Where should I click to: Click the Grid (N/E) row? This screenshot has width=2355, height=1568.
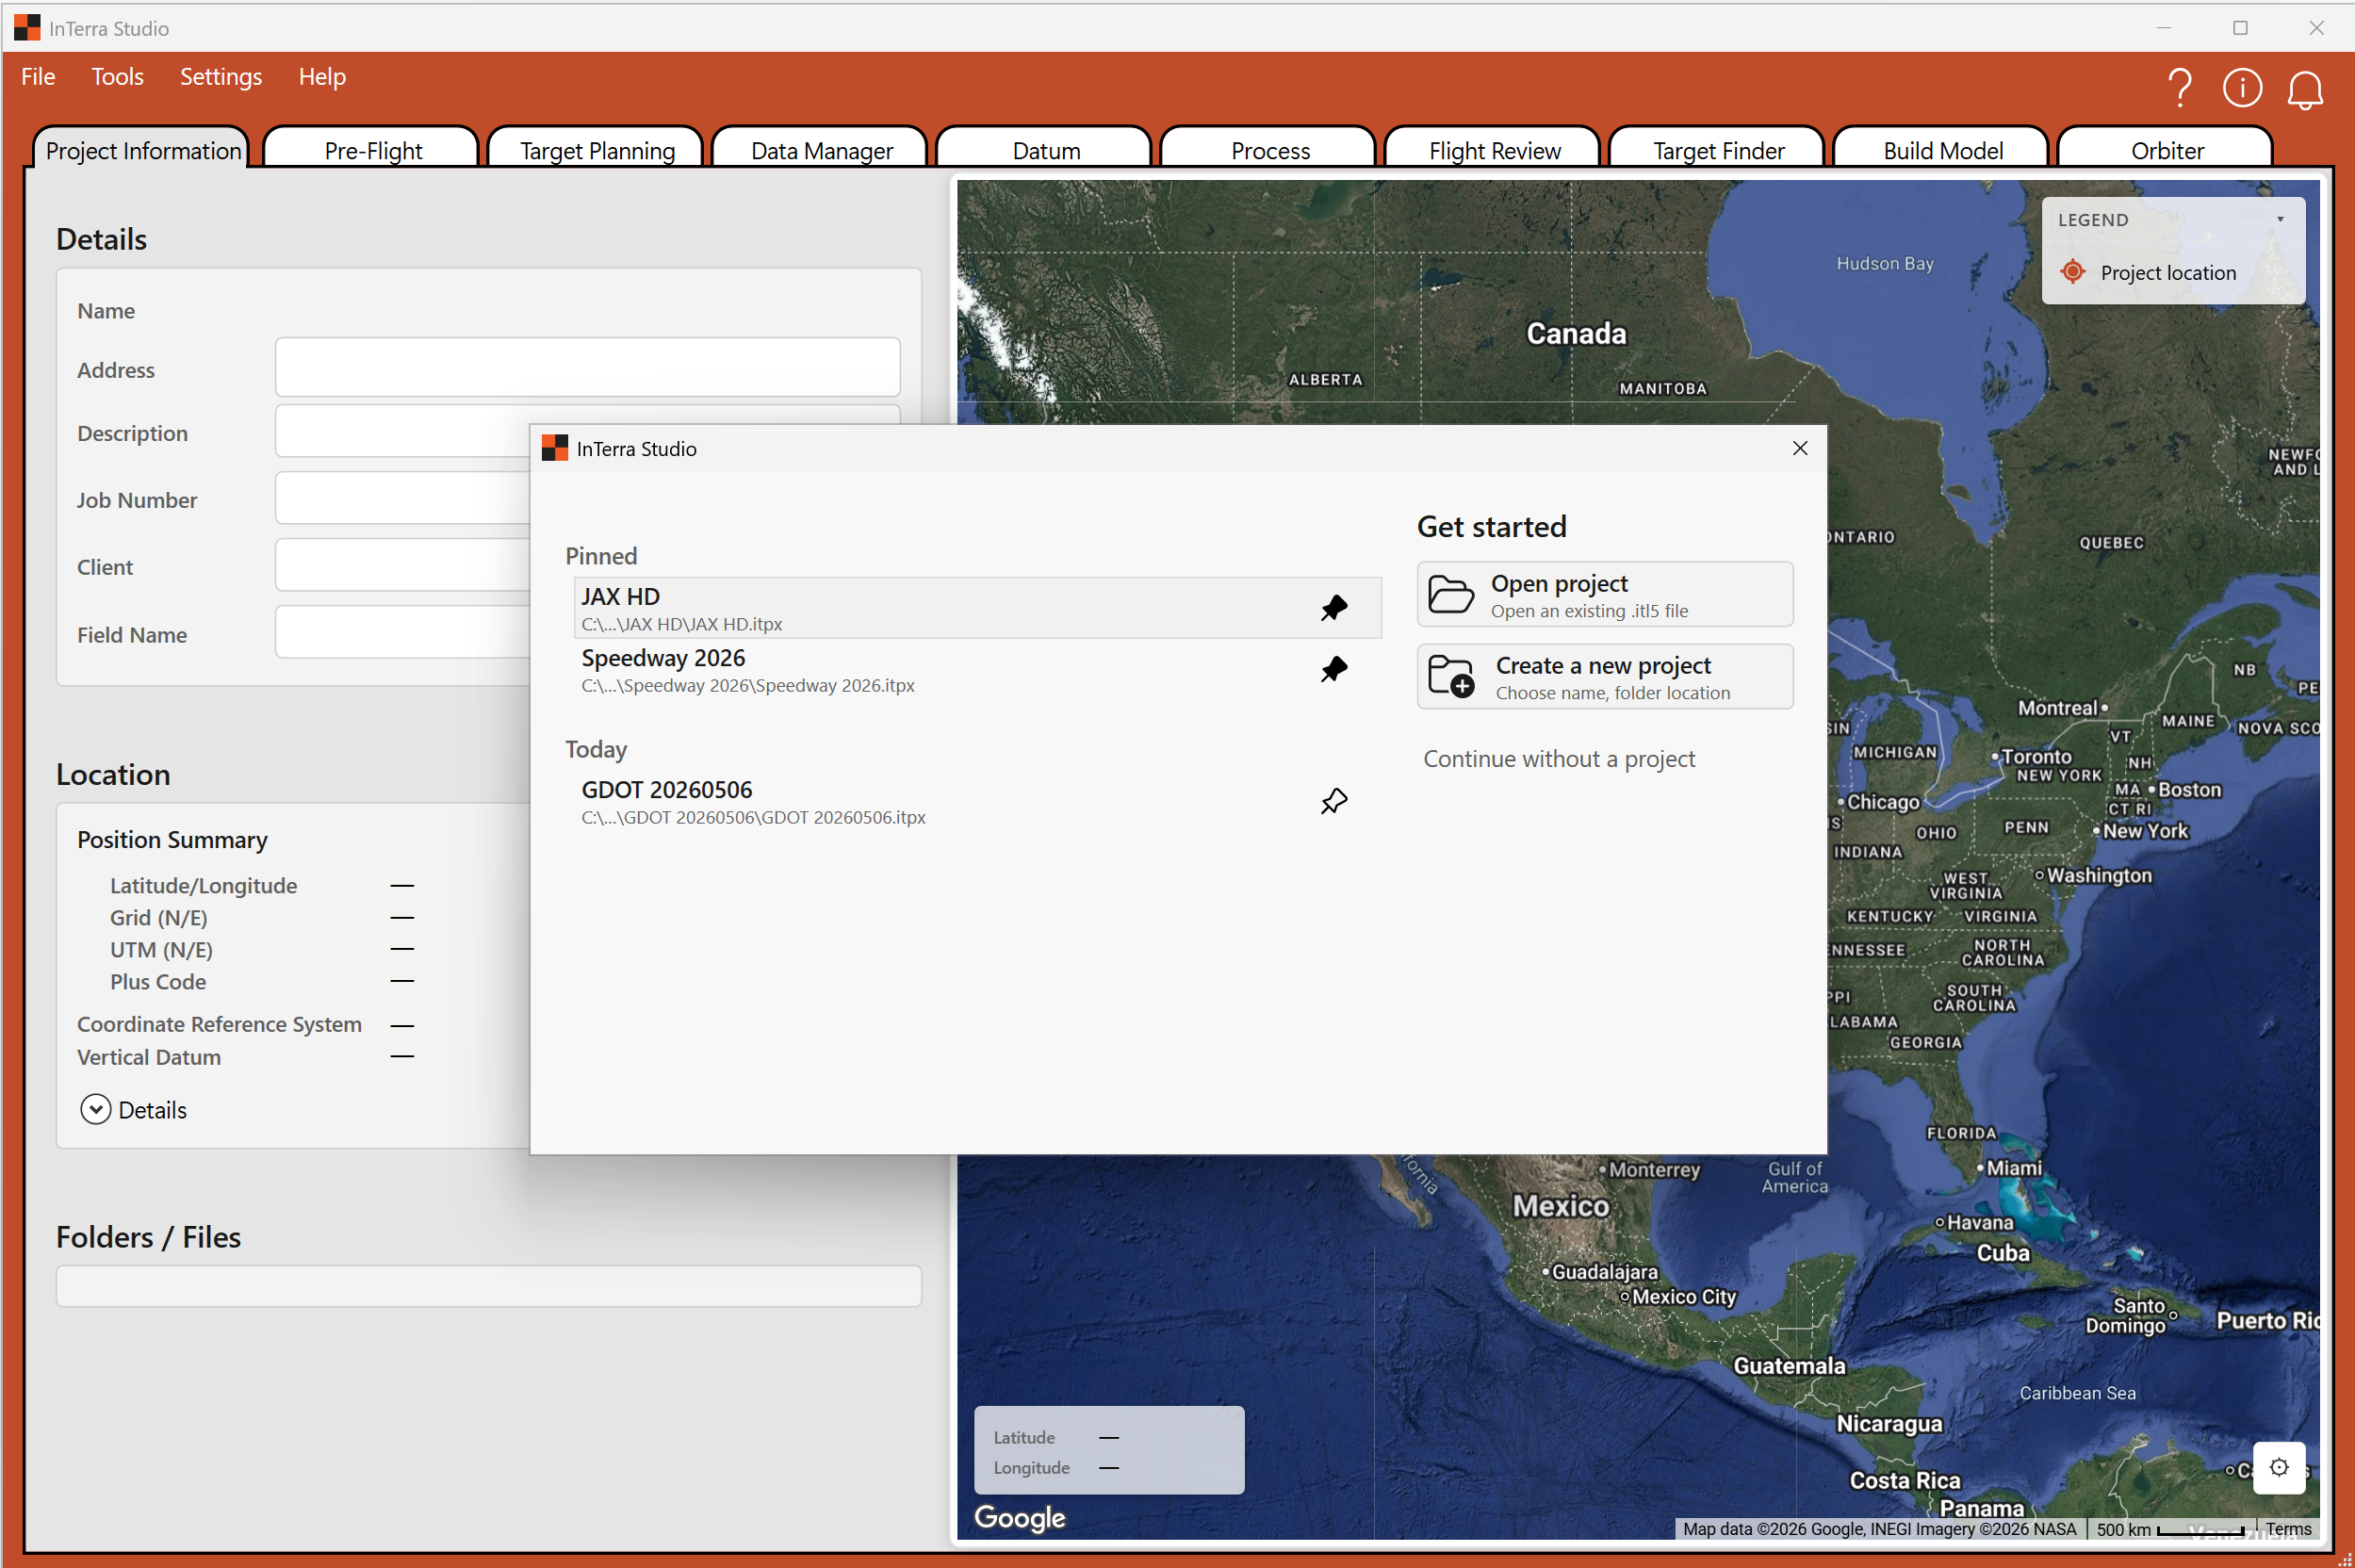[x=262, y=918]
